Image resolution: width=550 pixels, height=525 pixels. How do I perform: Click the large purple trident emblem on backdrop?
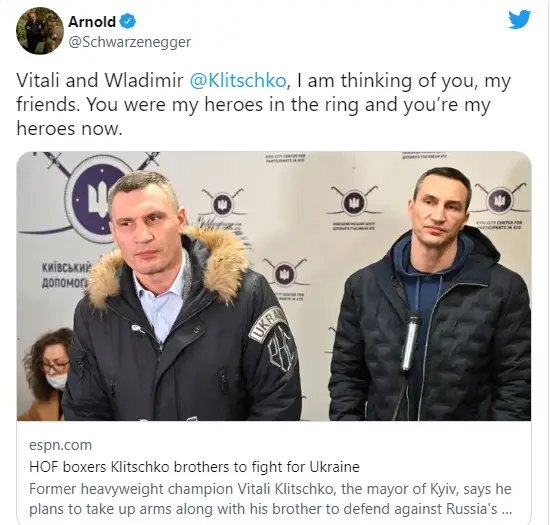pyautogui.click(x=94, y=199)
